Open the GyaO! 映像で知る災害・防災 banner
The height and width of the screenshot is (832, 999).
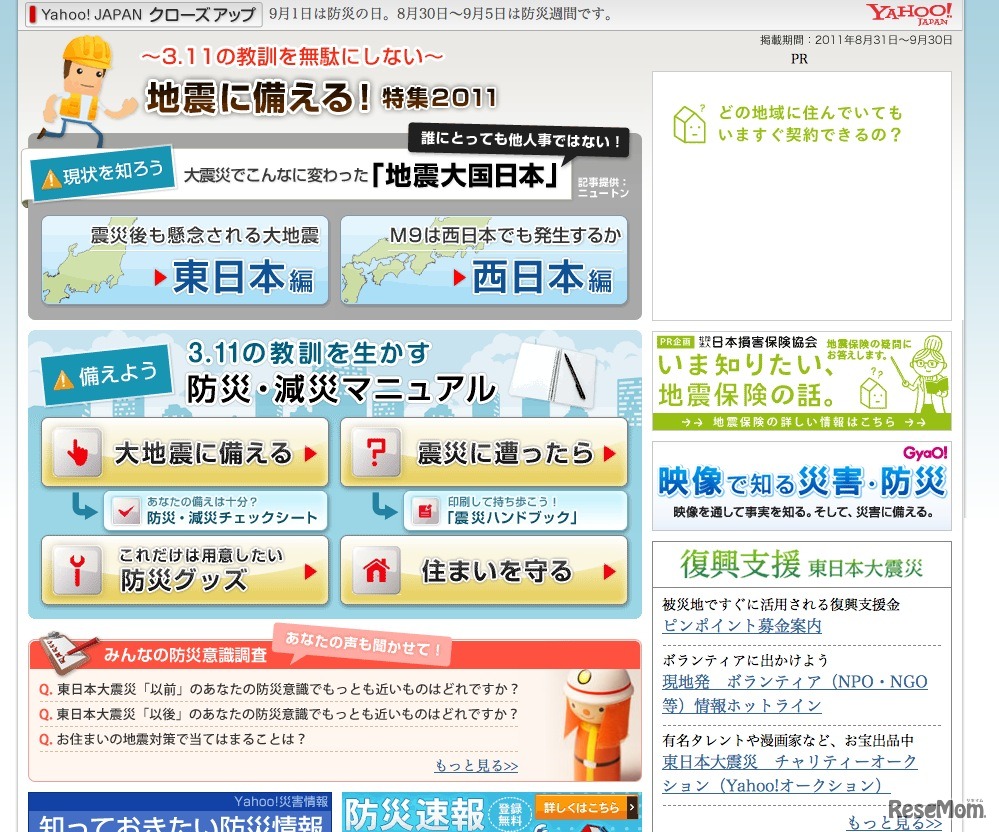[x=801, y=485]
